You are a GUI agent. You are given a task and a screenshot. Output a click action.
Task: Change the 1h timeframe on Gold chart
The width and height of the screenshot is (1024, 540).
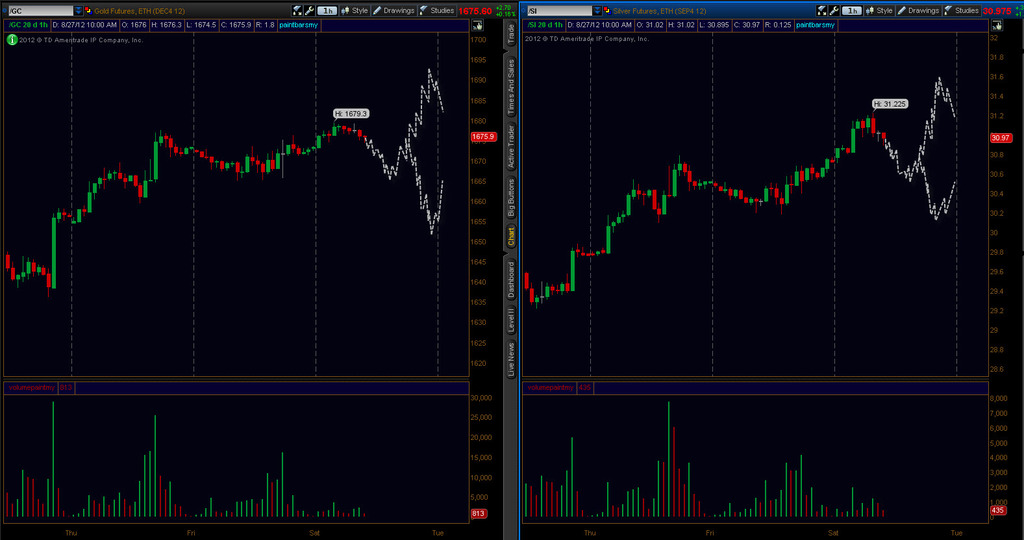coord(327,10)
